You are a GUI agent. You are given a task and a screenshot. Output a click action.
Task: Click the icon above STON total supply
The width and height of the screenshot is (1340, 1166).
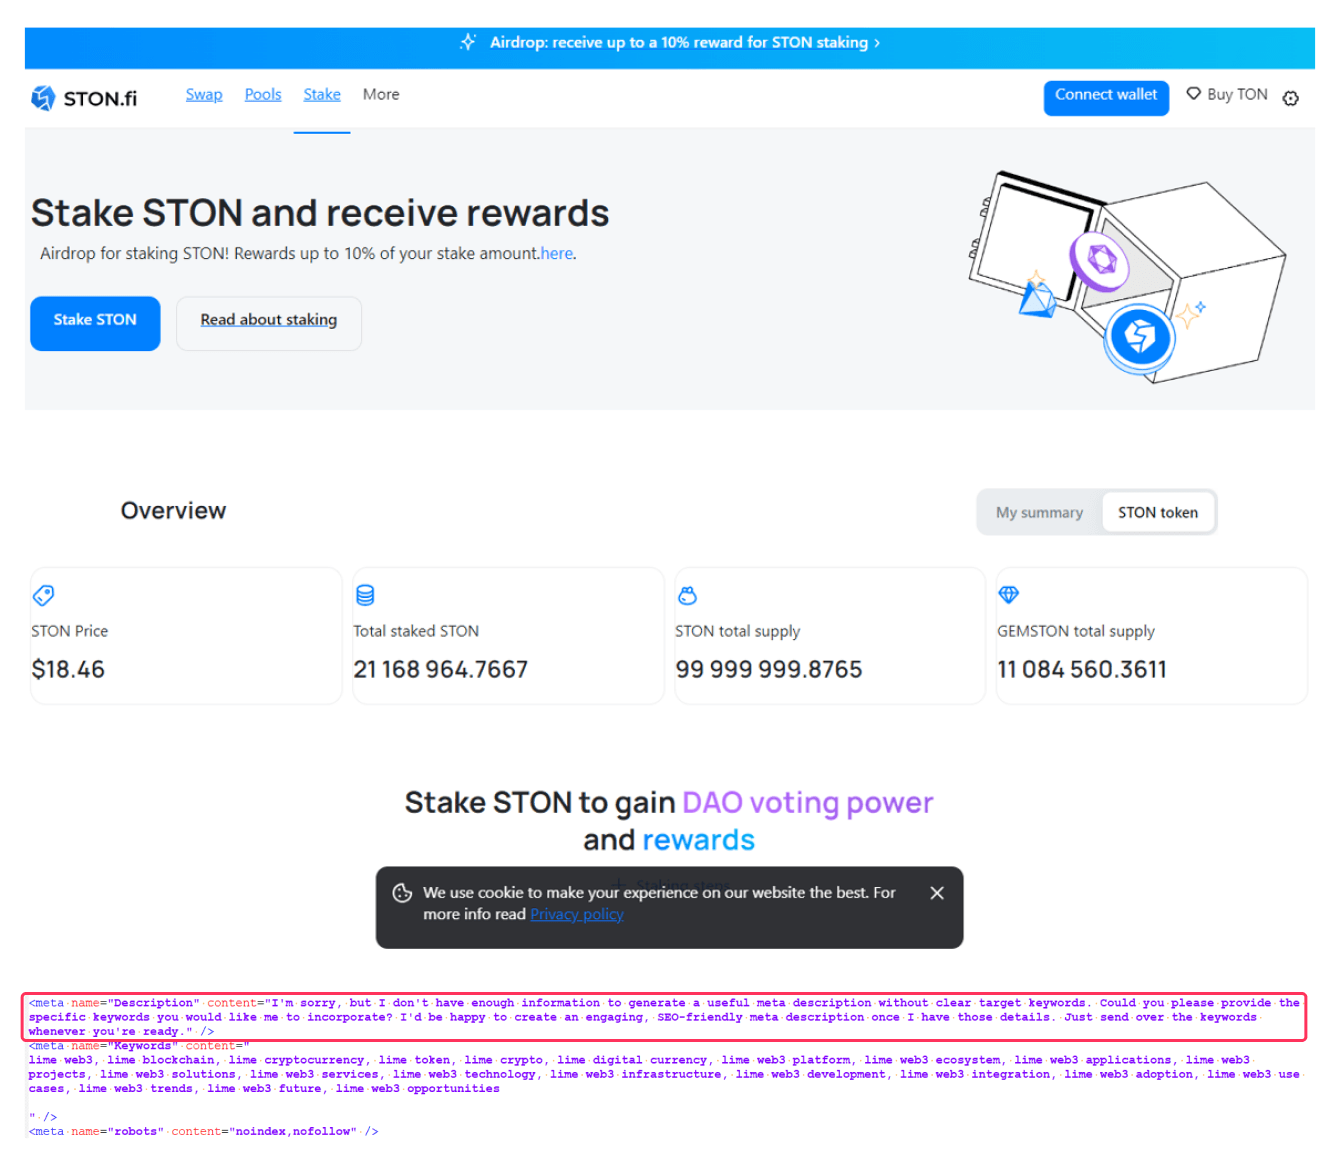click(687, 596)
